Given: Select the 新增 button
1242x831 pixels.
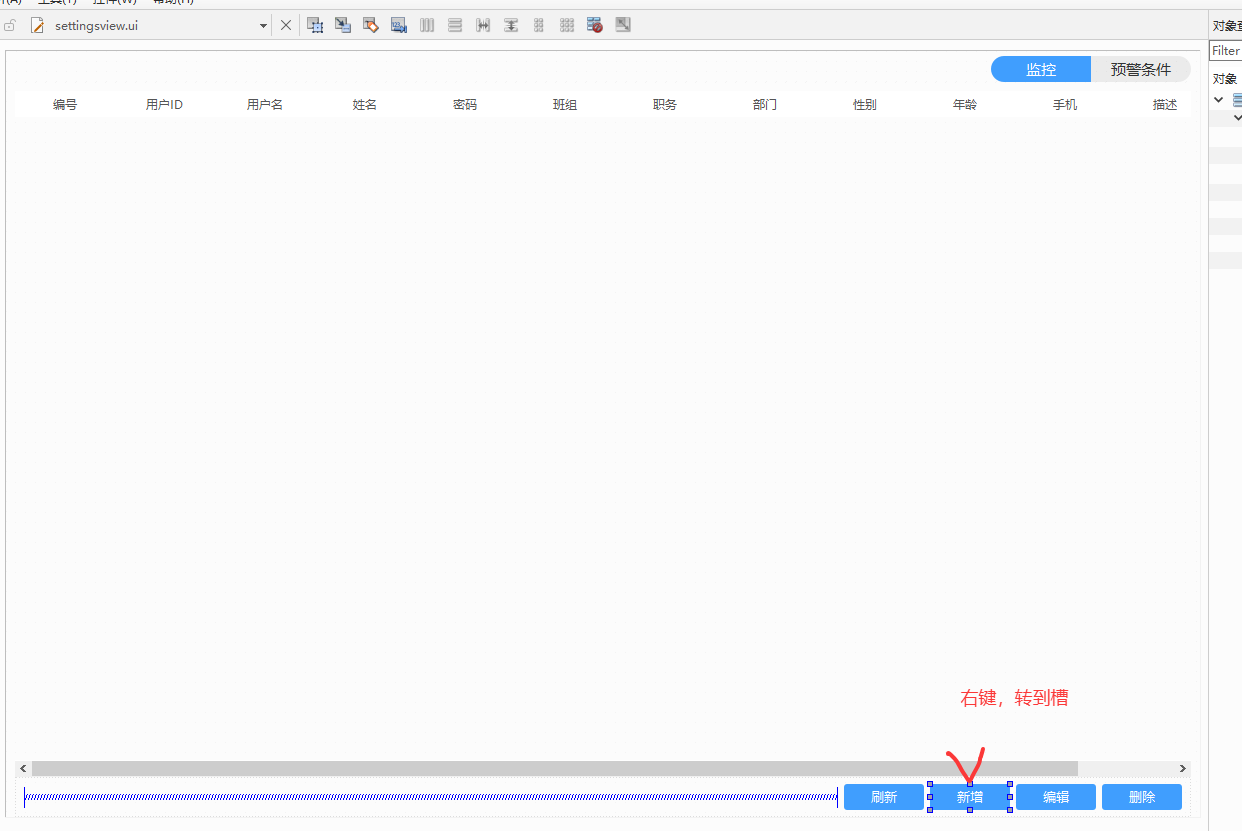Looking at the screenshot, I should [x=970, y=797].
